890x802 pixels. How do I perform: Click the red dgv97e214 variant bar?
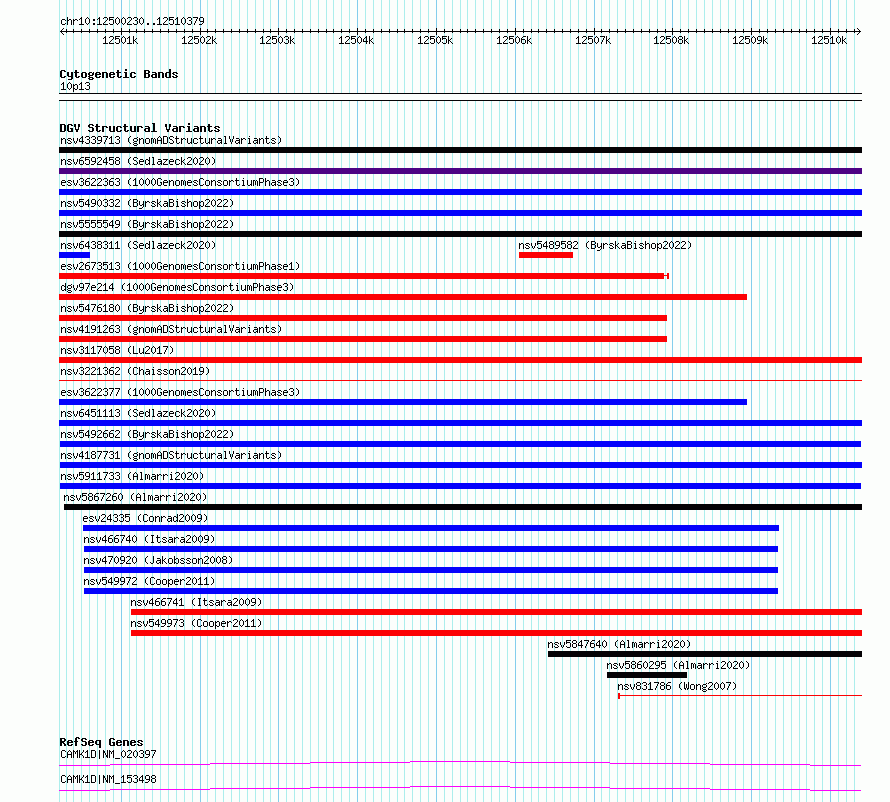pyautogui.click(x=403, y=297)
